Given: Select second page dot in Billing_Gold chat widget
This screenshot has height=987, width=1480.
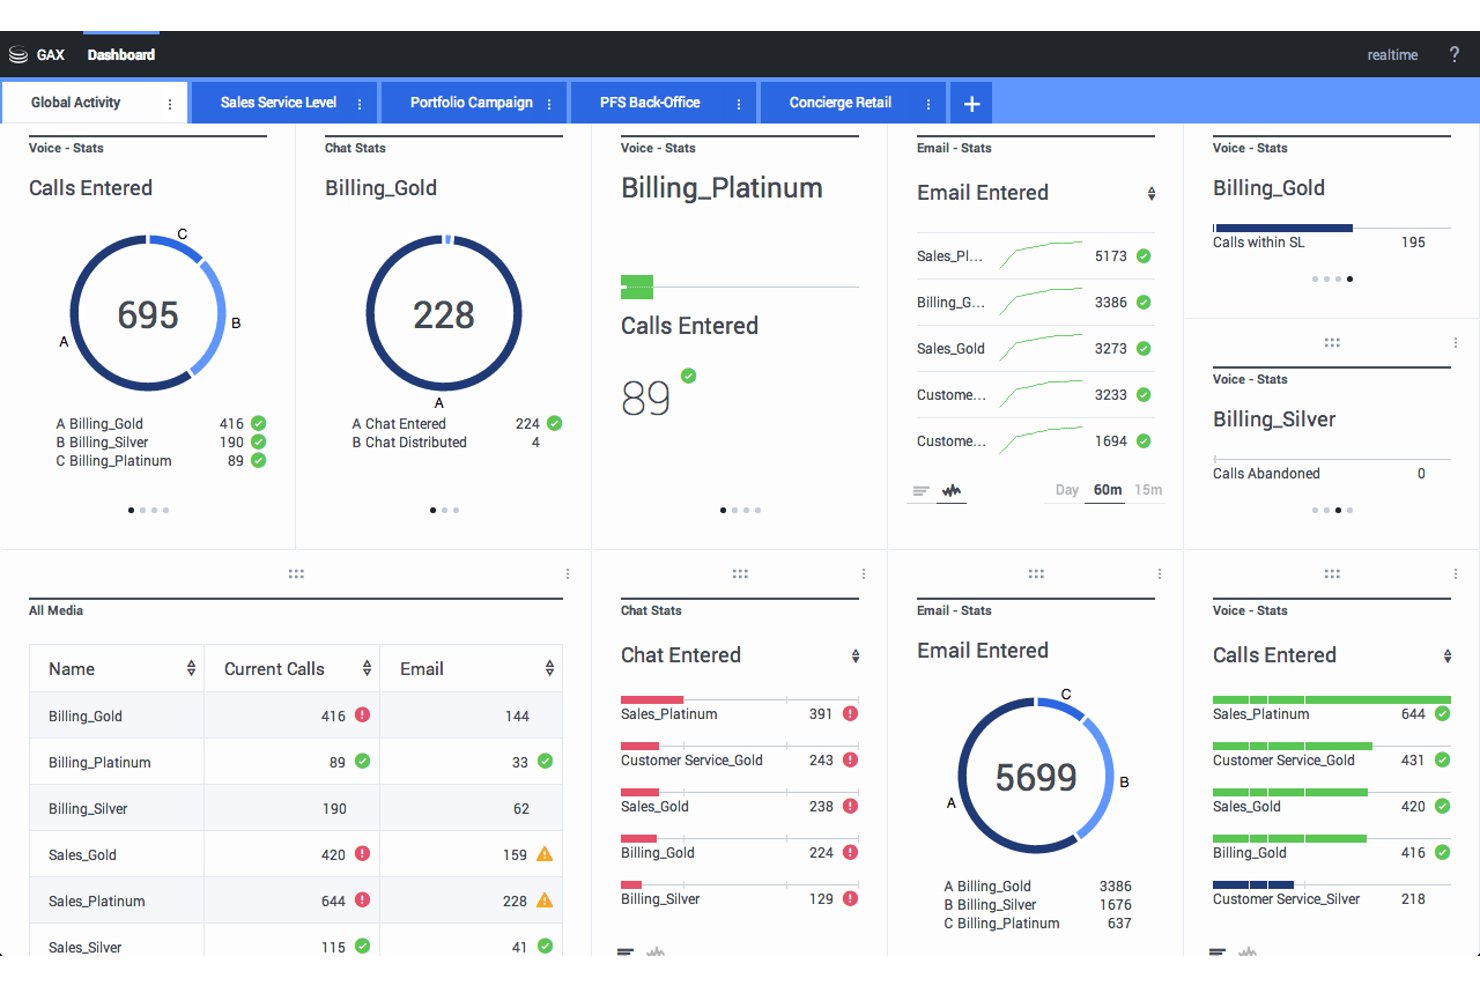Looking at the screenshot, I should pyautogui.click(x=444, y=510).
